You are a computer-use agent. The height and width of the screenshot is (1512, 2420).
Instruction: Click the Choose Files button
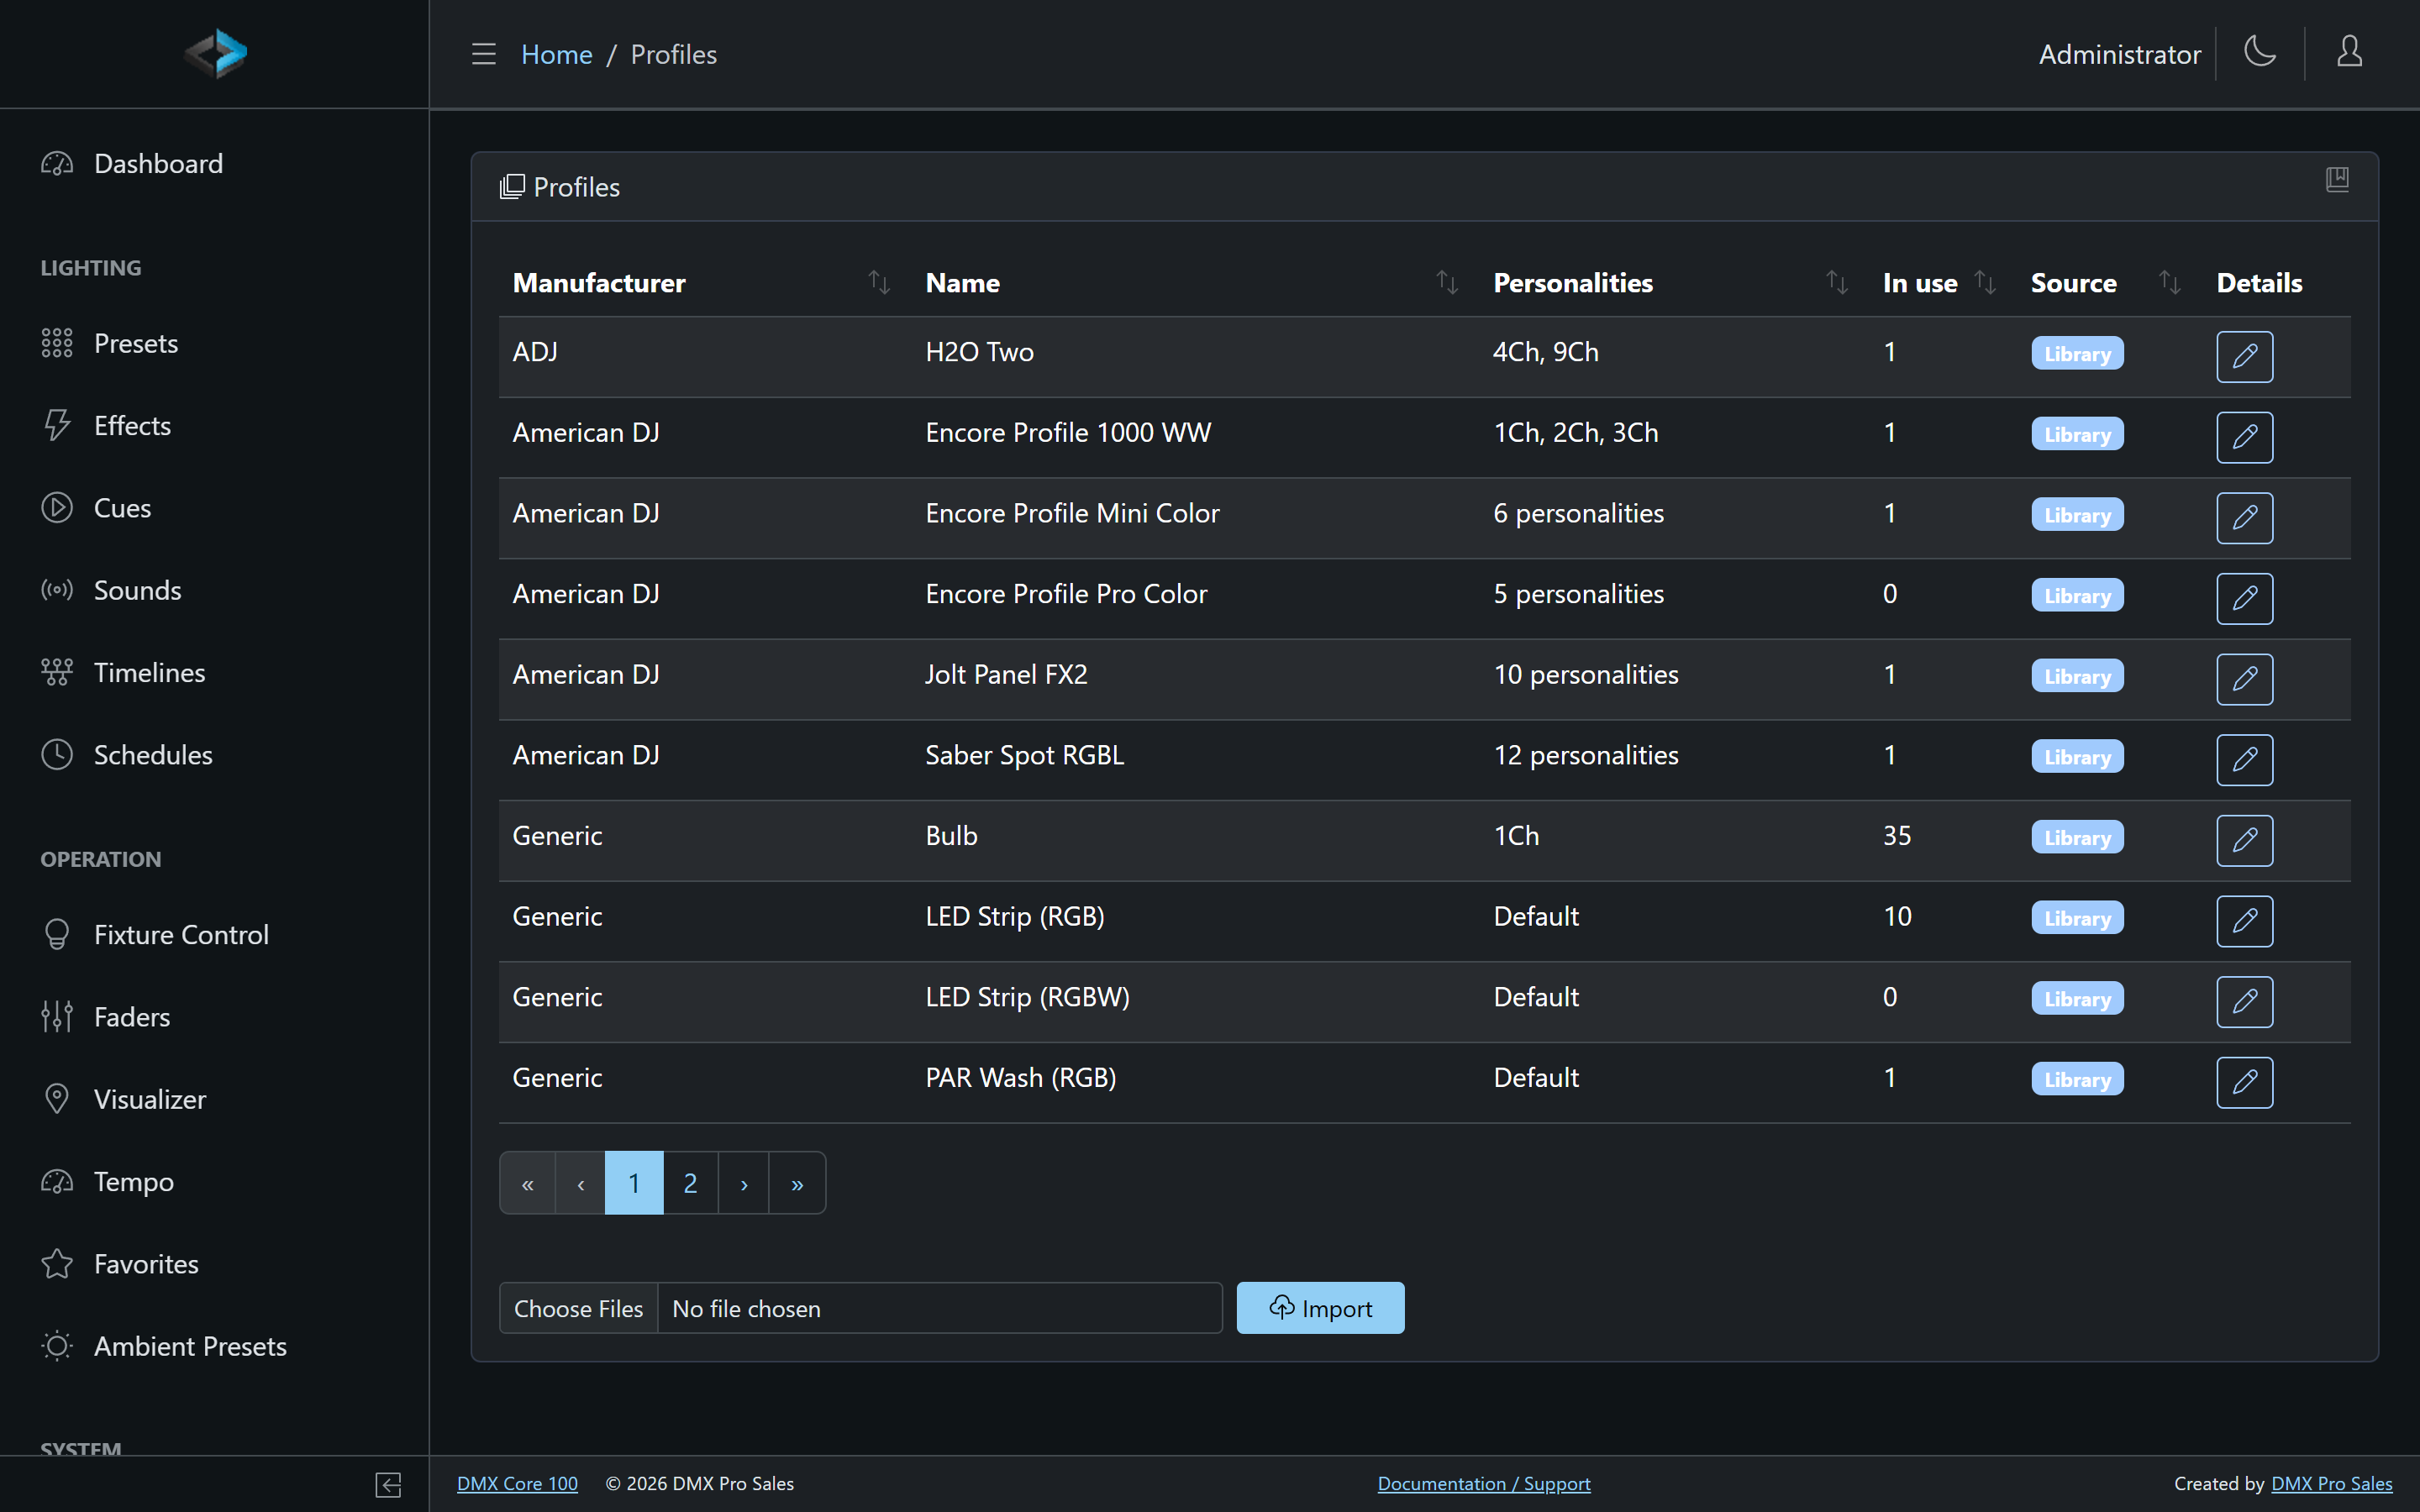click(579, 1309)
